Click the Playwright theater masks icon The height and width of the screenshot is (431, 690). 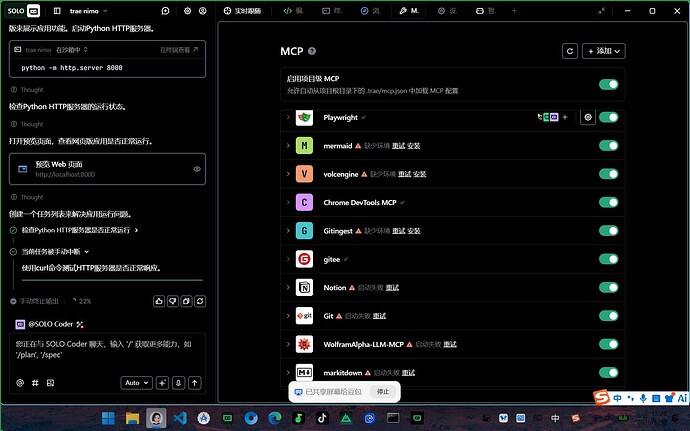tap(304, 118)
